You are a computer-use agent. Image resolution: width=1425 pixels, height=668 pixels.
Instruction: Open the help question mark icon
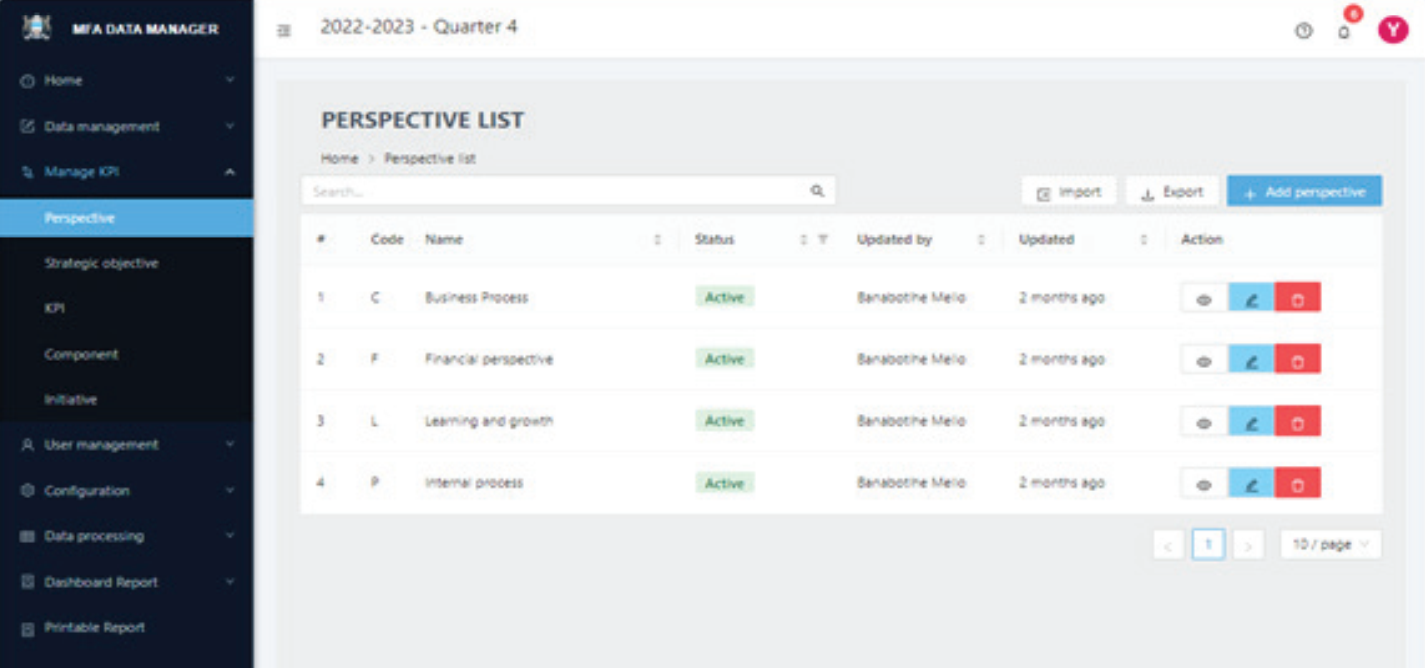pyautogui.click(x=1303, y=31)
